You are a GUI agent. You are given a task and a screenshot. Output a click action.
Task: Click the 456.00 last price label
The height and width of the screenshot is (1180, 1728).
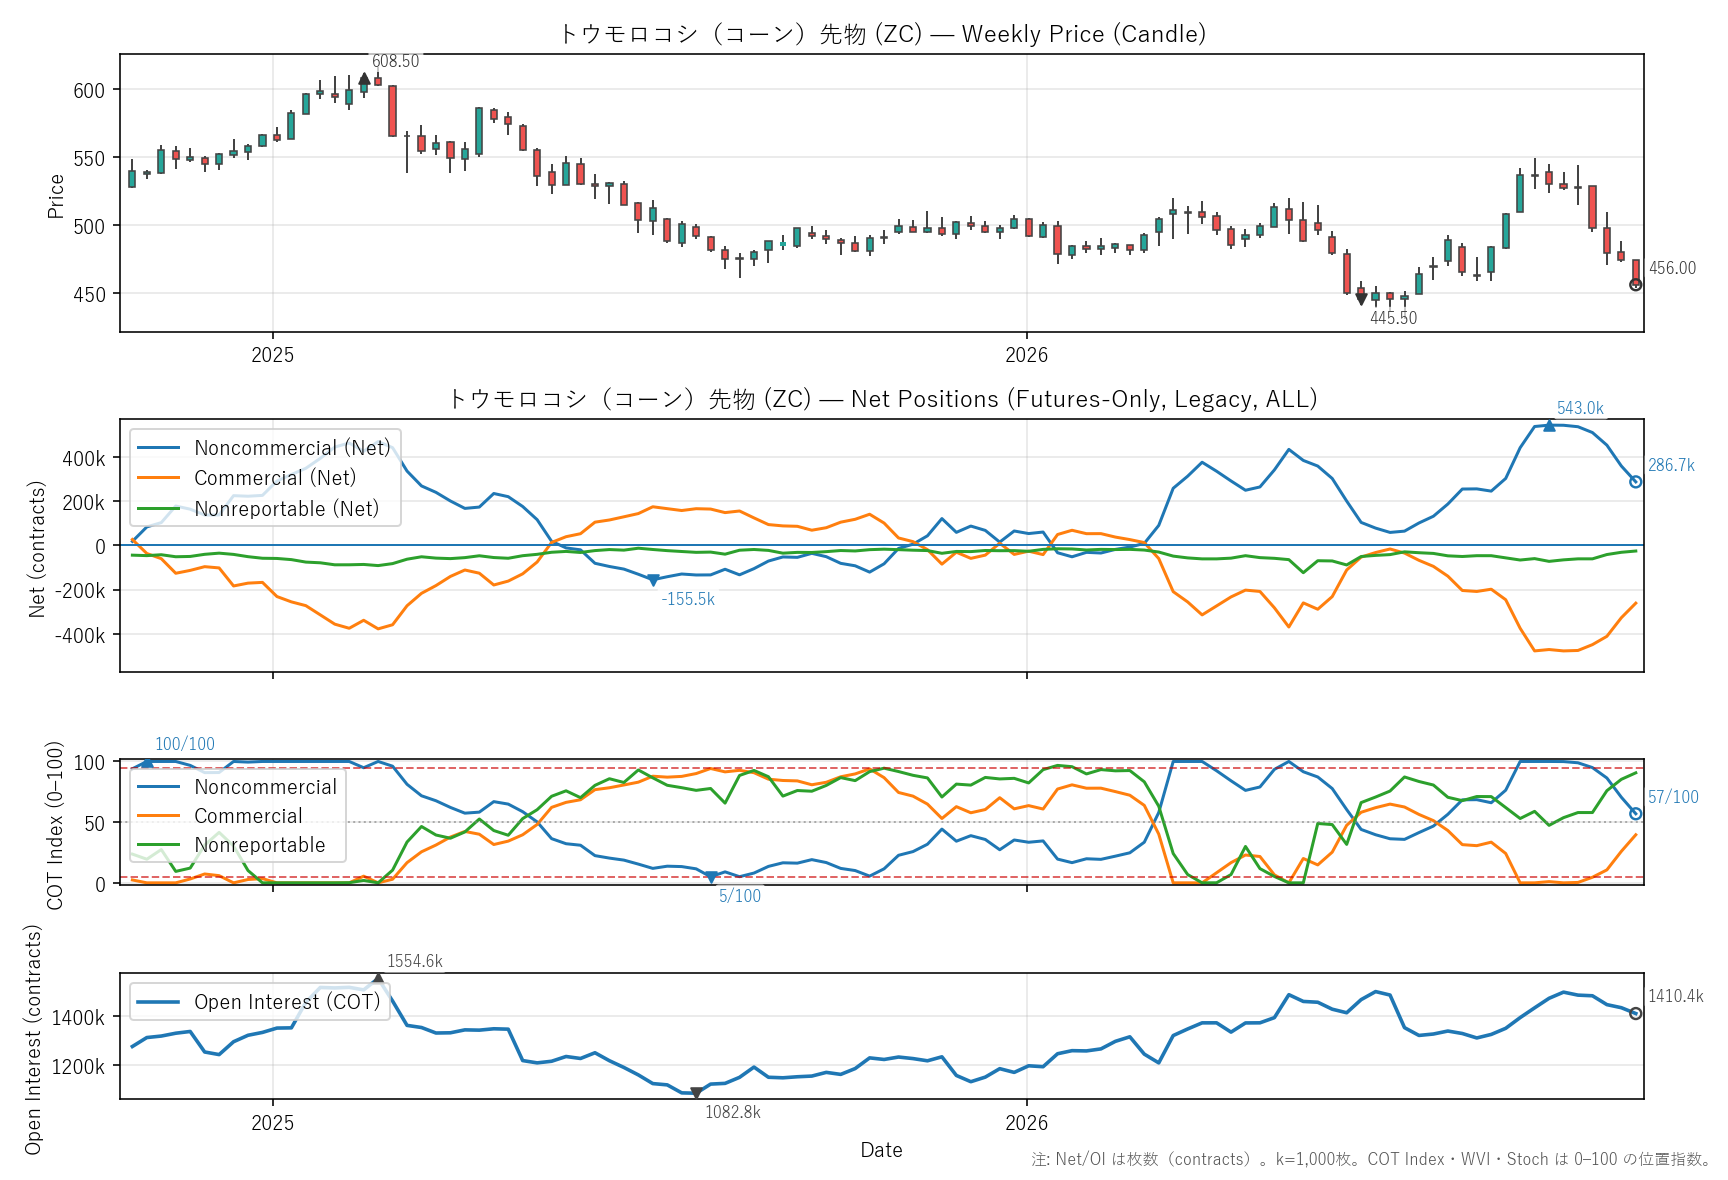(1672, 268)
